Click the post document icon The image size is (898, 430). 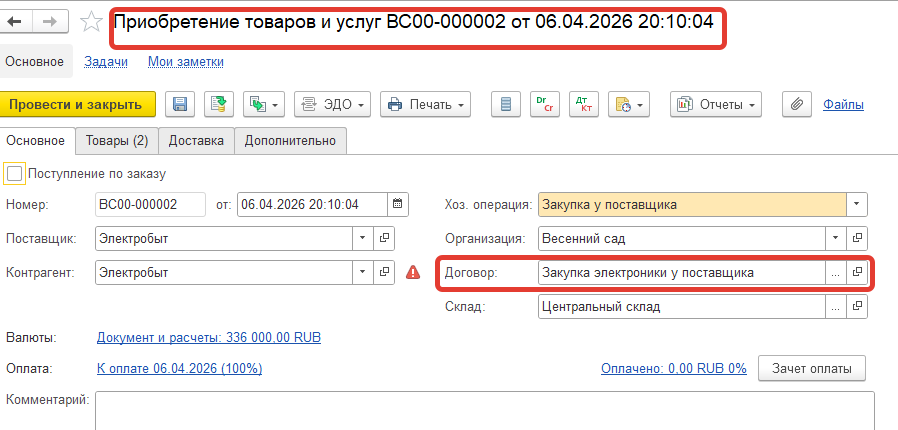[x=219, y=104]
